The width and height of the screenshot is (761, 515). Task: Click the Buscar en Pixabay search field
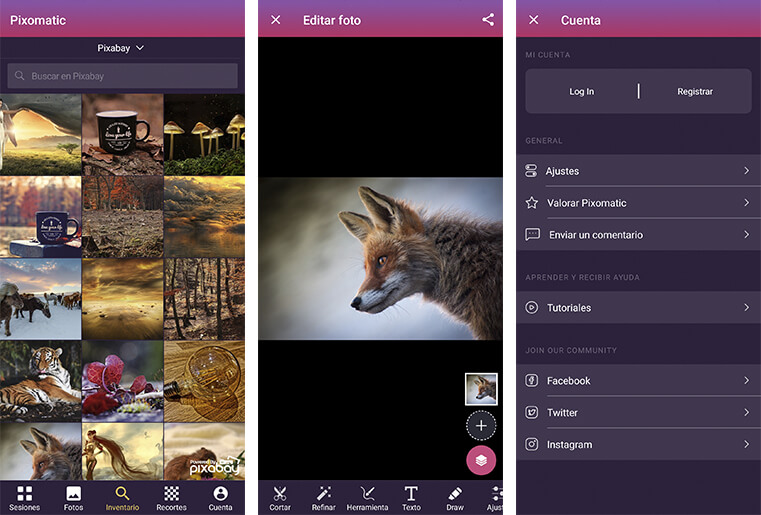pos(122,76)
